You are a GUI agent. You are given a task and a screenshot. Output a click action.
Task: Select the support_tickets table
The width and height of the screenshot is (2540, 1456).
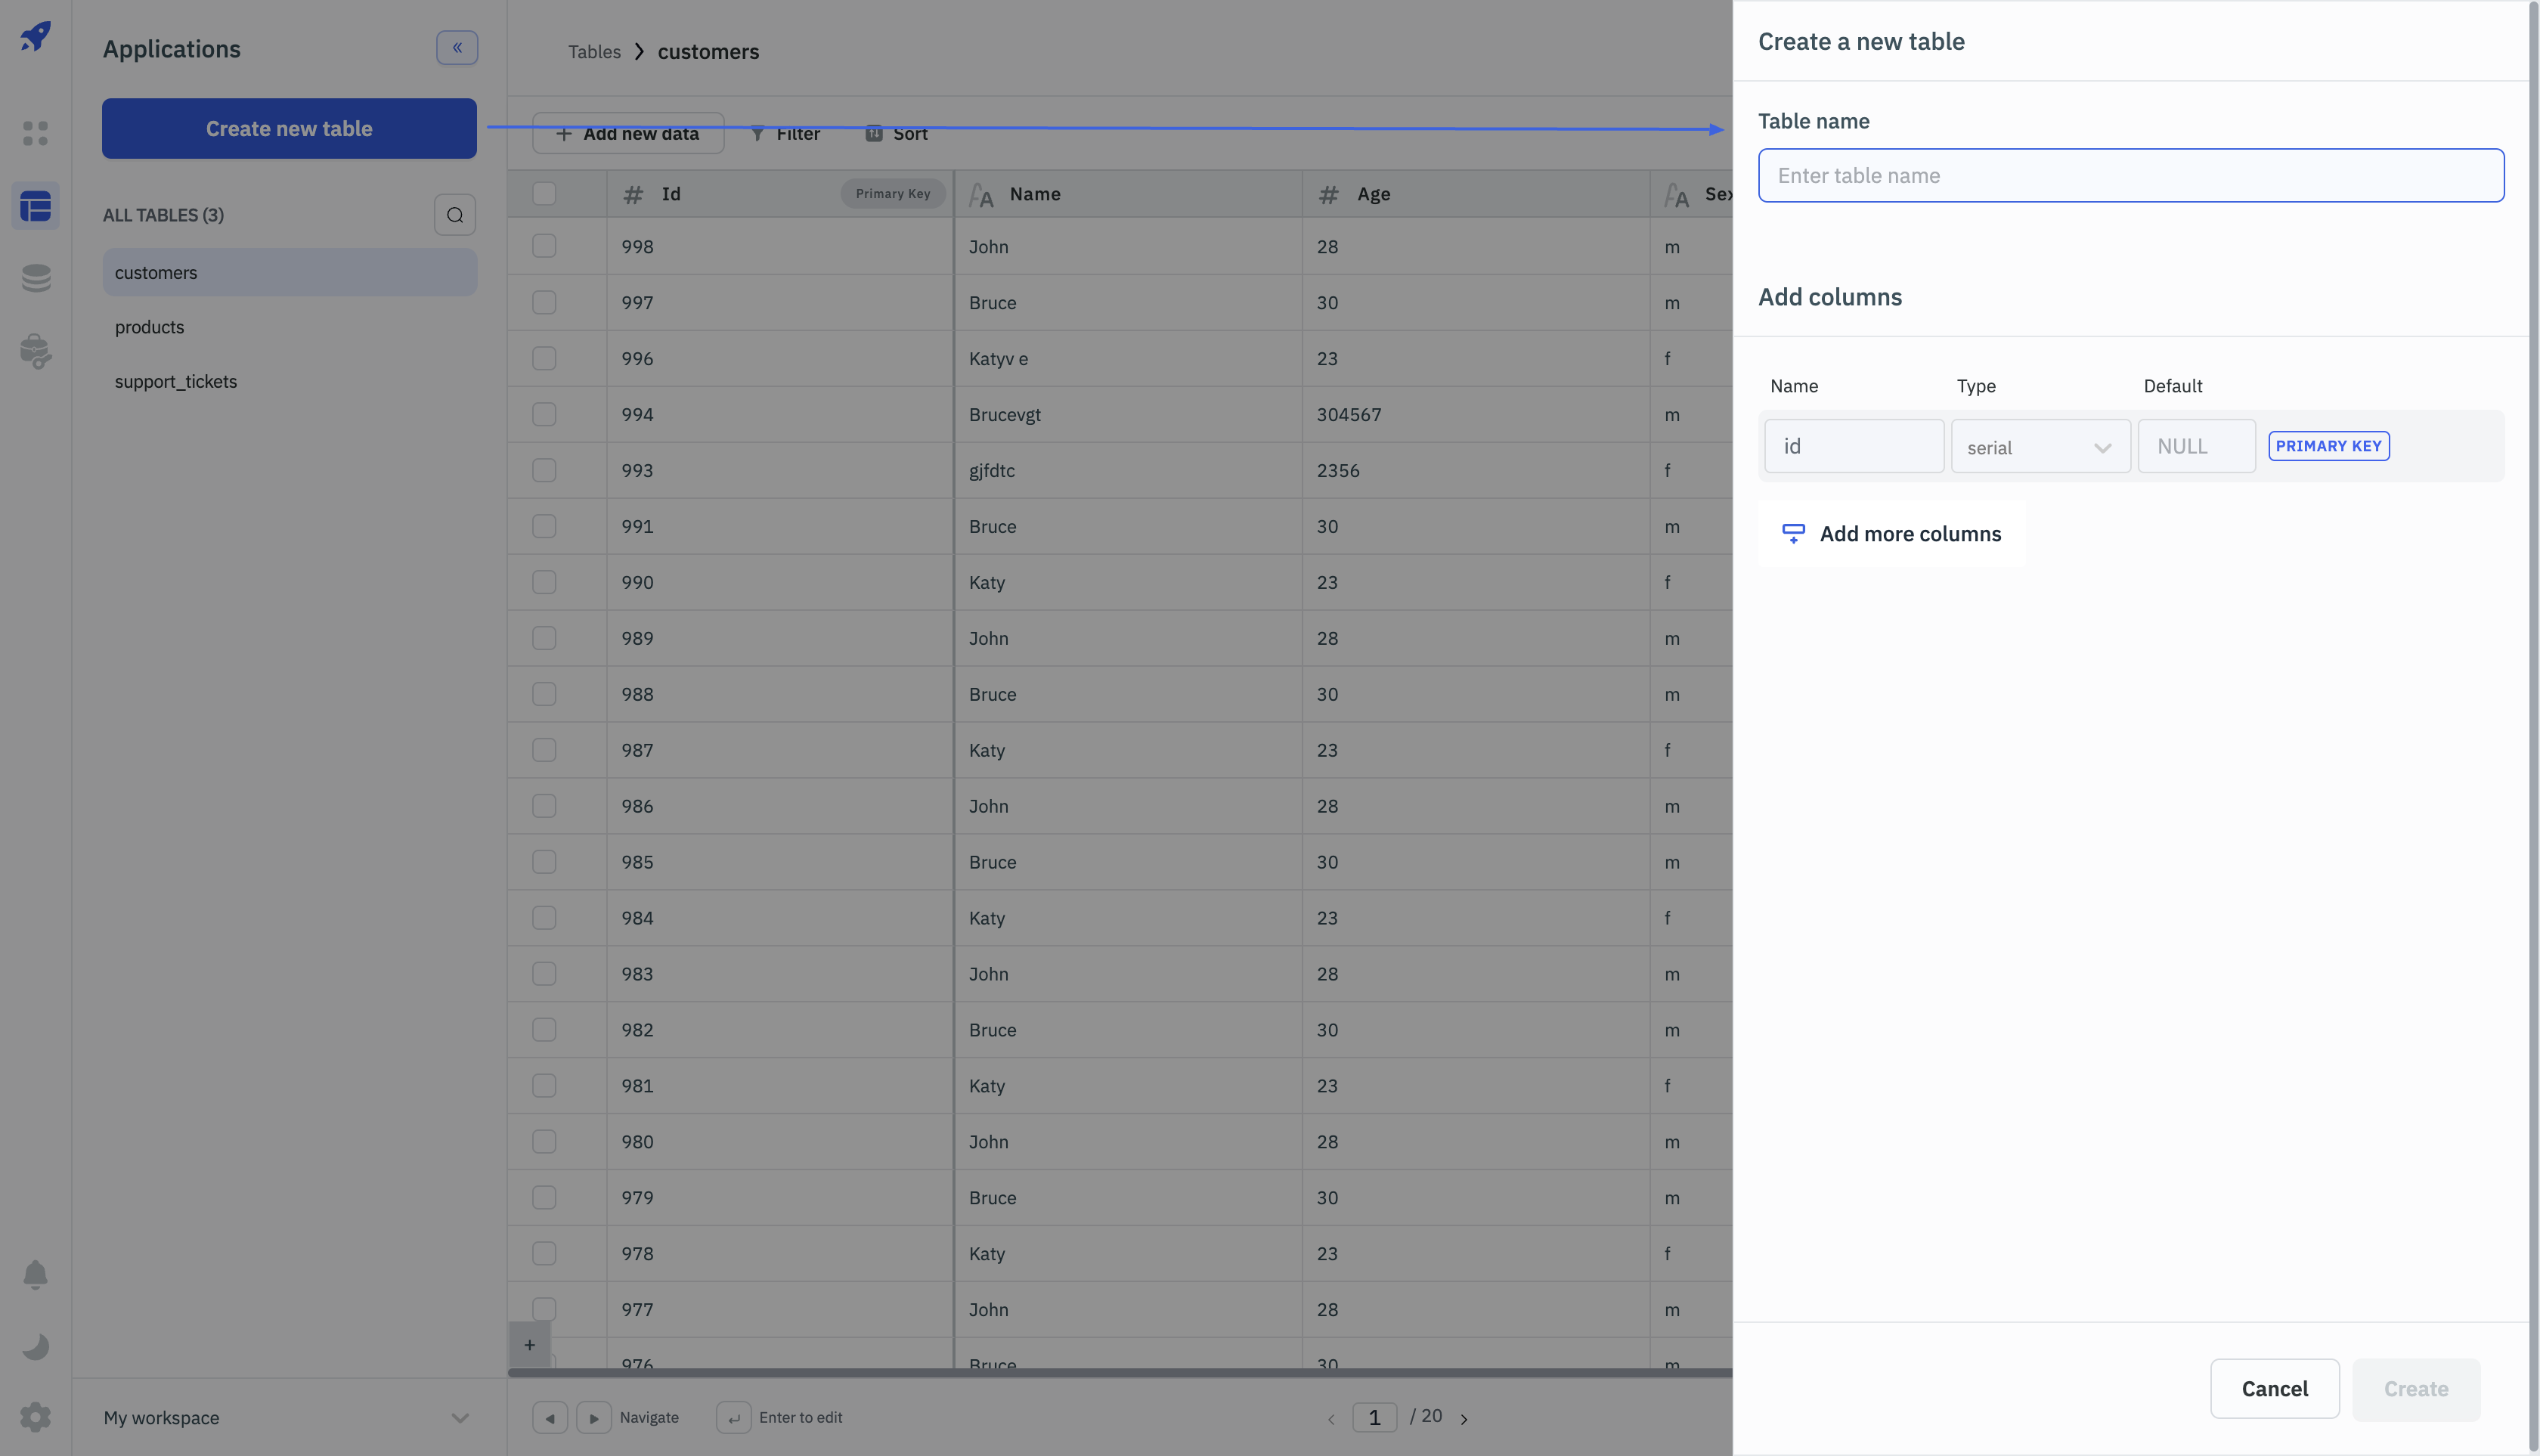pyautogui.click(x=176, y=381)
